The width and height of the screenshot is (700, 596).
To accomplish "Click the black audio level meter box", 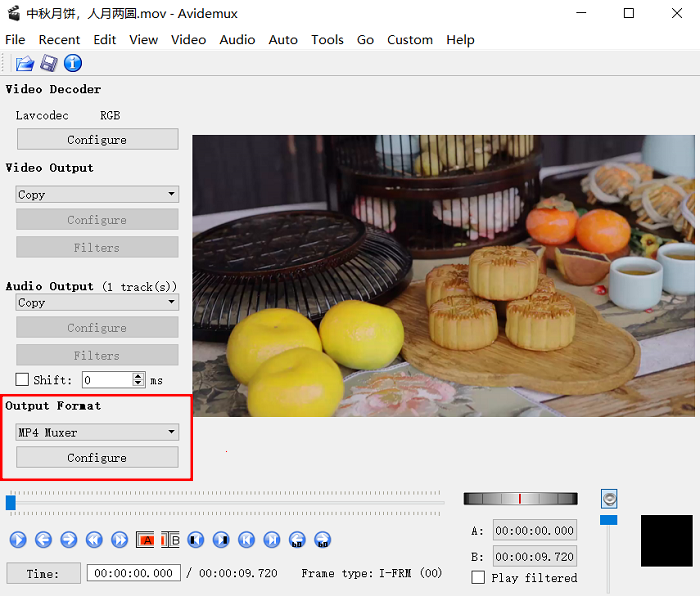I will (x=667, y=541).
